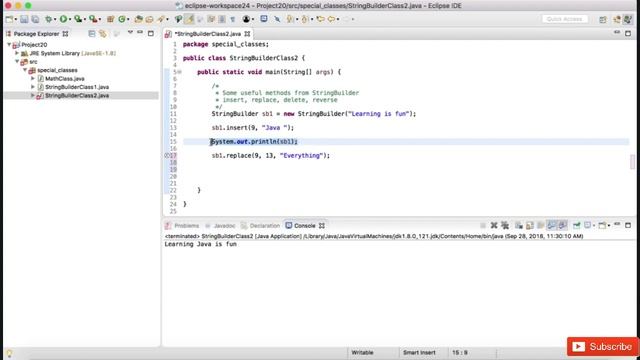This screenshot has height=360, width=640.
Task: Activate the StringBuilderClass2.java editor tab
Action: tap(207, 34)
